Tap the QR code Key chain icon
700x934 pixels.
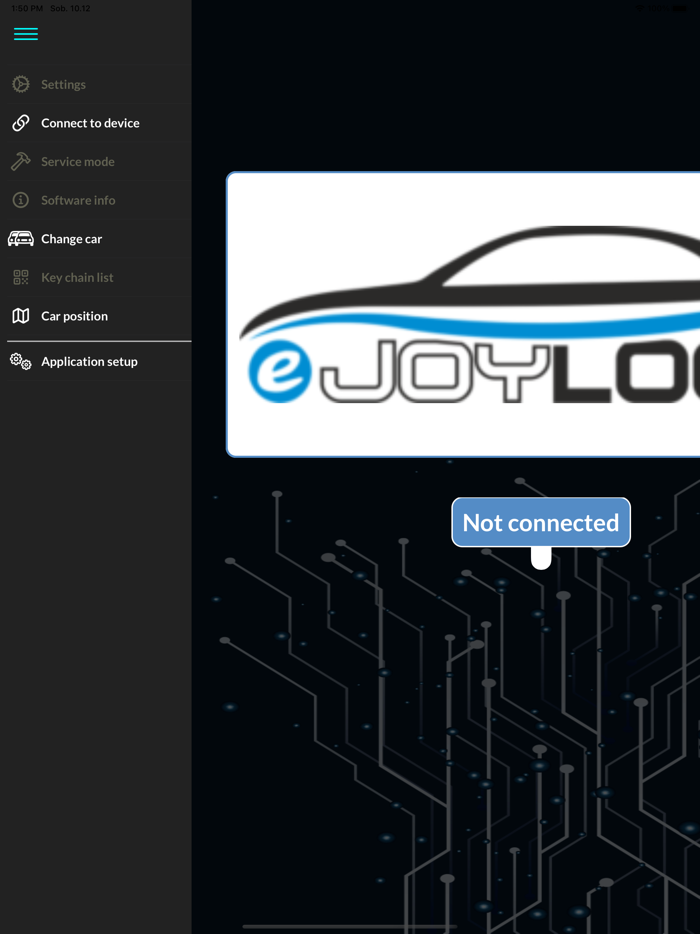click(x=21, y=278)
